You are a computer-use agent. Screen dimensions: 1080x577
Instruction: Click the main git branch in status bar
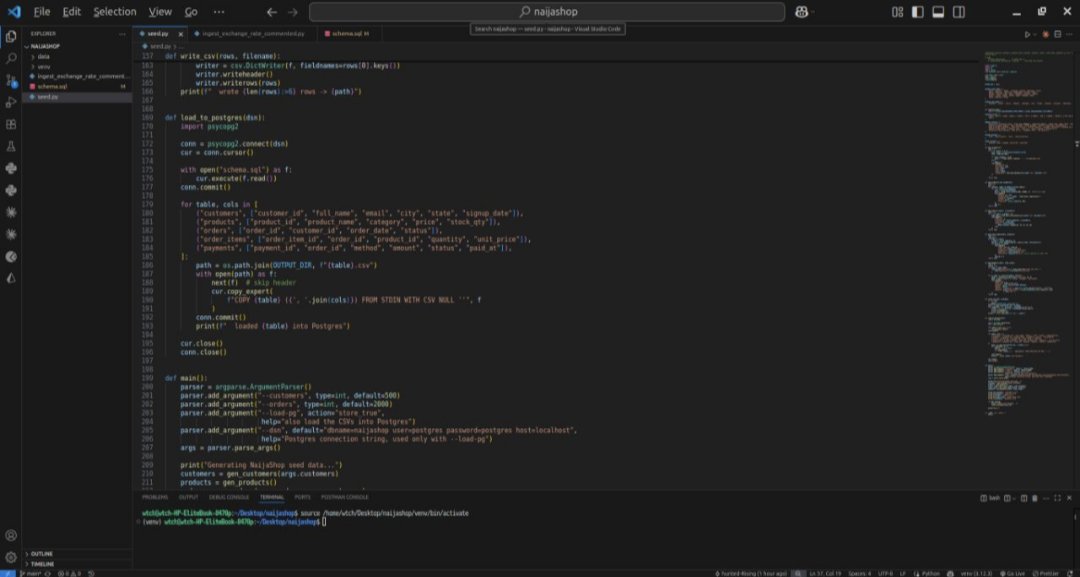click(30, 573)
